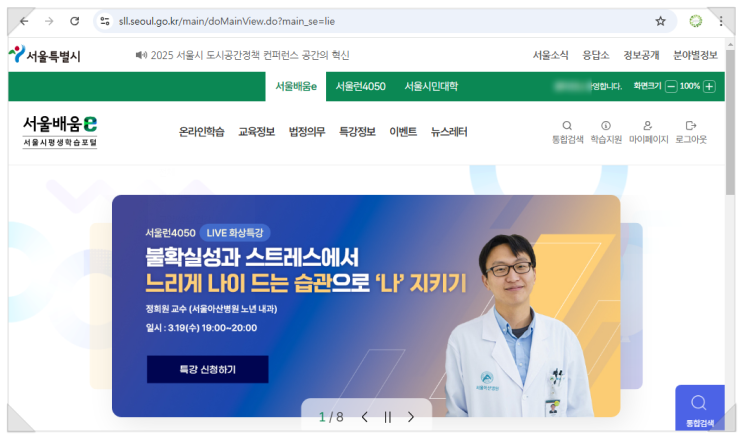
Task: Click the 특강 신청하기 button
Action: point(208,369)
